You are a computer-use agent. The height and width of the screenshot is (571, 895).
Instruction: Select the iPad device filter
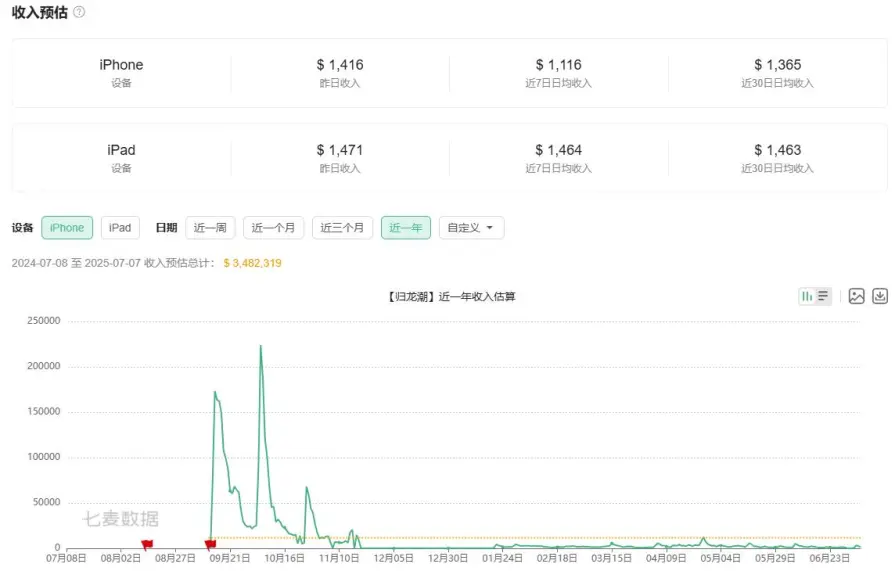tap(120, 228)
